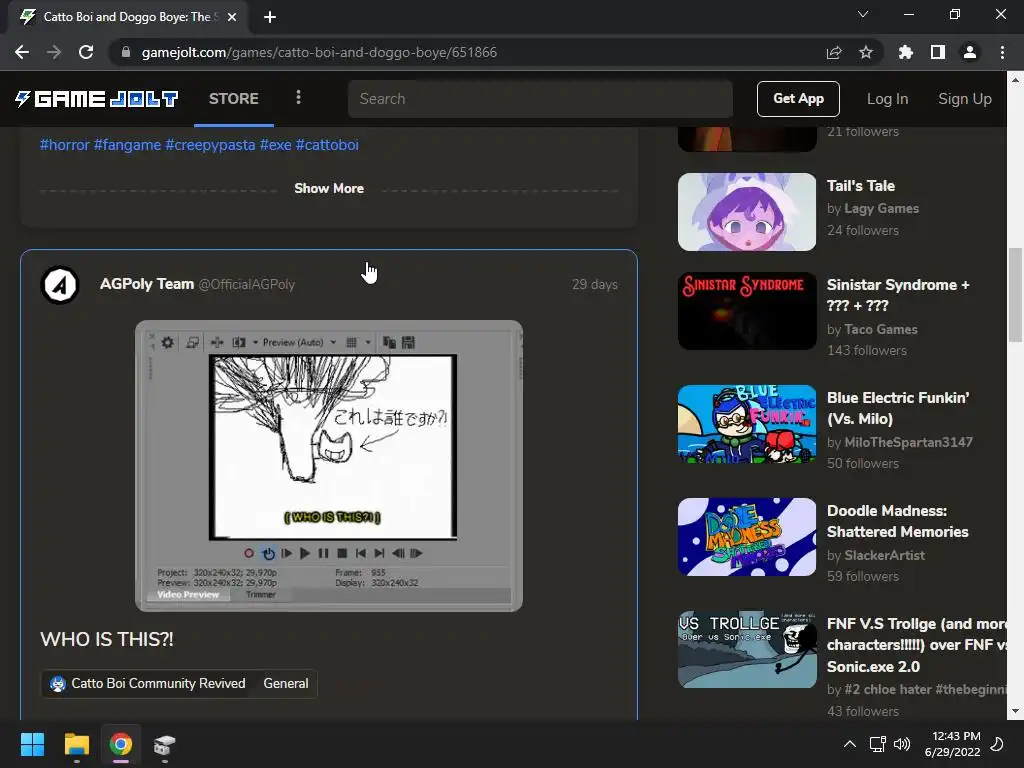Click the scrollbar down arrow
Viewport: 1024px width, 768px height.
click(x=1015, y=711)
